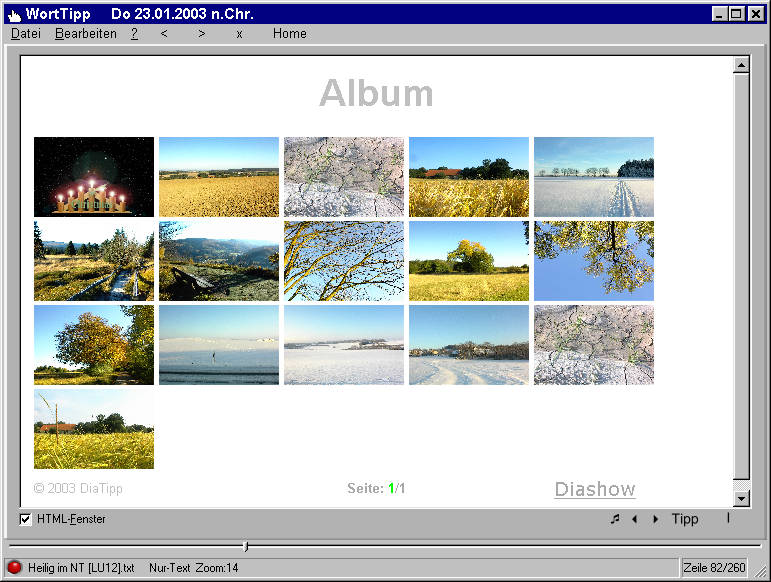Click the horizontal zoom slider handle
The width and height of the screenshot is (771, 582).
click(x=246, y=546)
